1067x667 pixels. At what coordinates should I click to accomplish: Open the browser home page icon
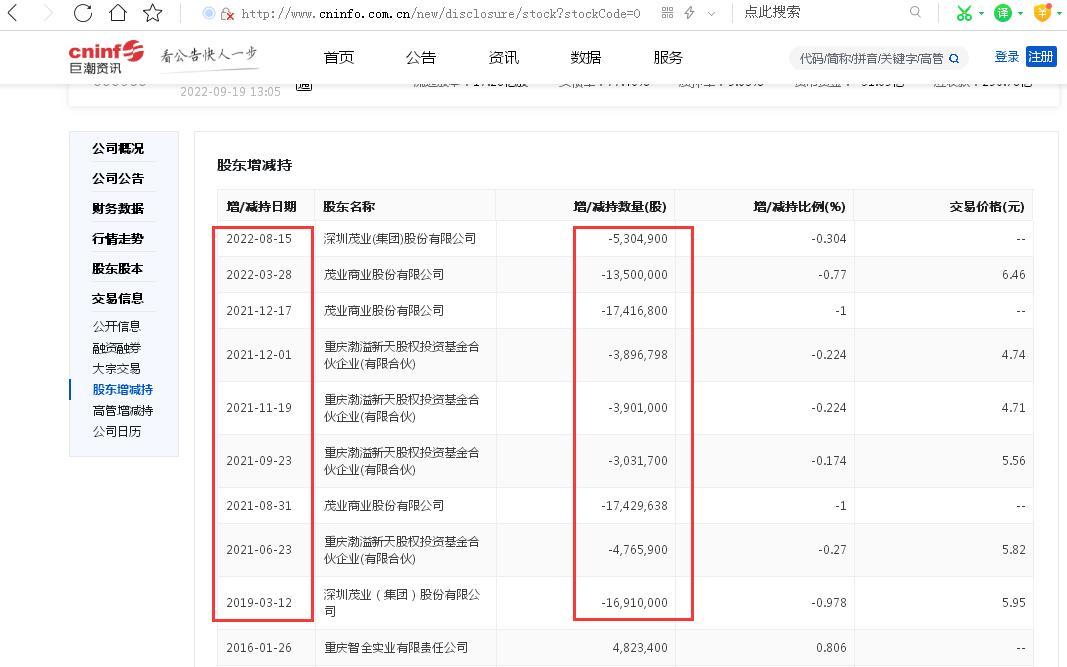coord(118,12)
